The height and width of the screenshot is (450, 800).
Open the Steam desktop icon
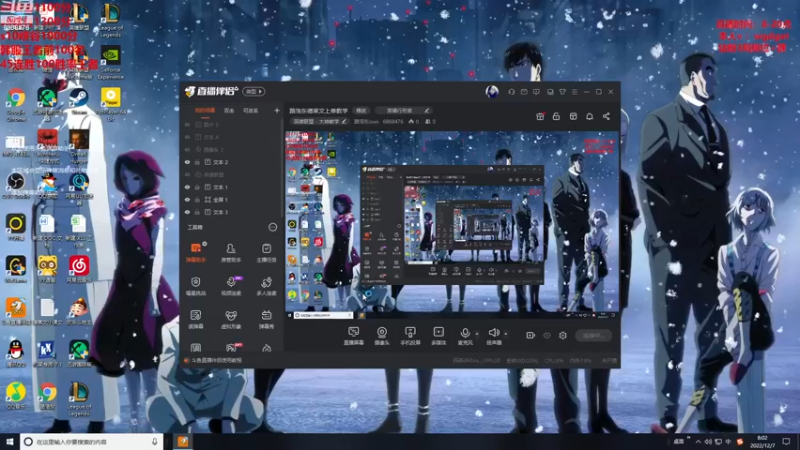coord(79,101)
